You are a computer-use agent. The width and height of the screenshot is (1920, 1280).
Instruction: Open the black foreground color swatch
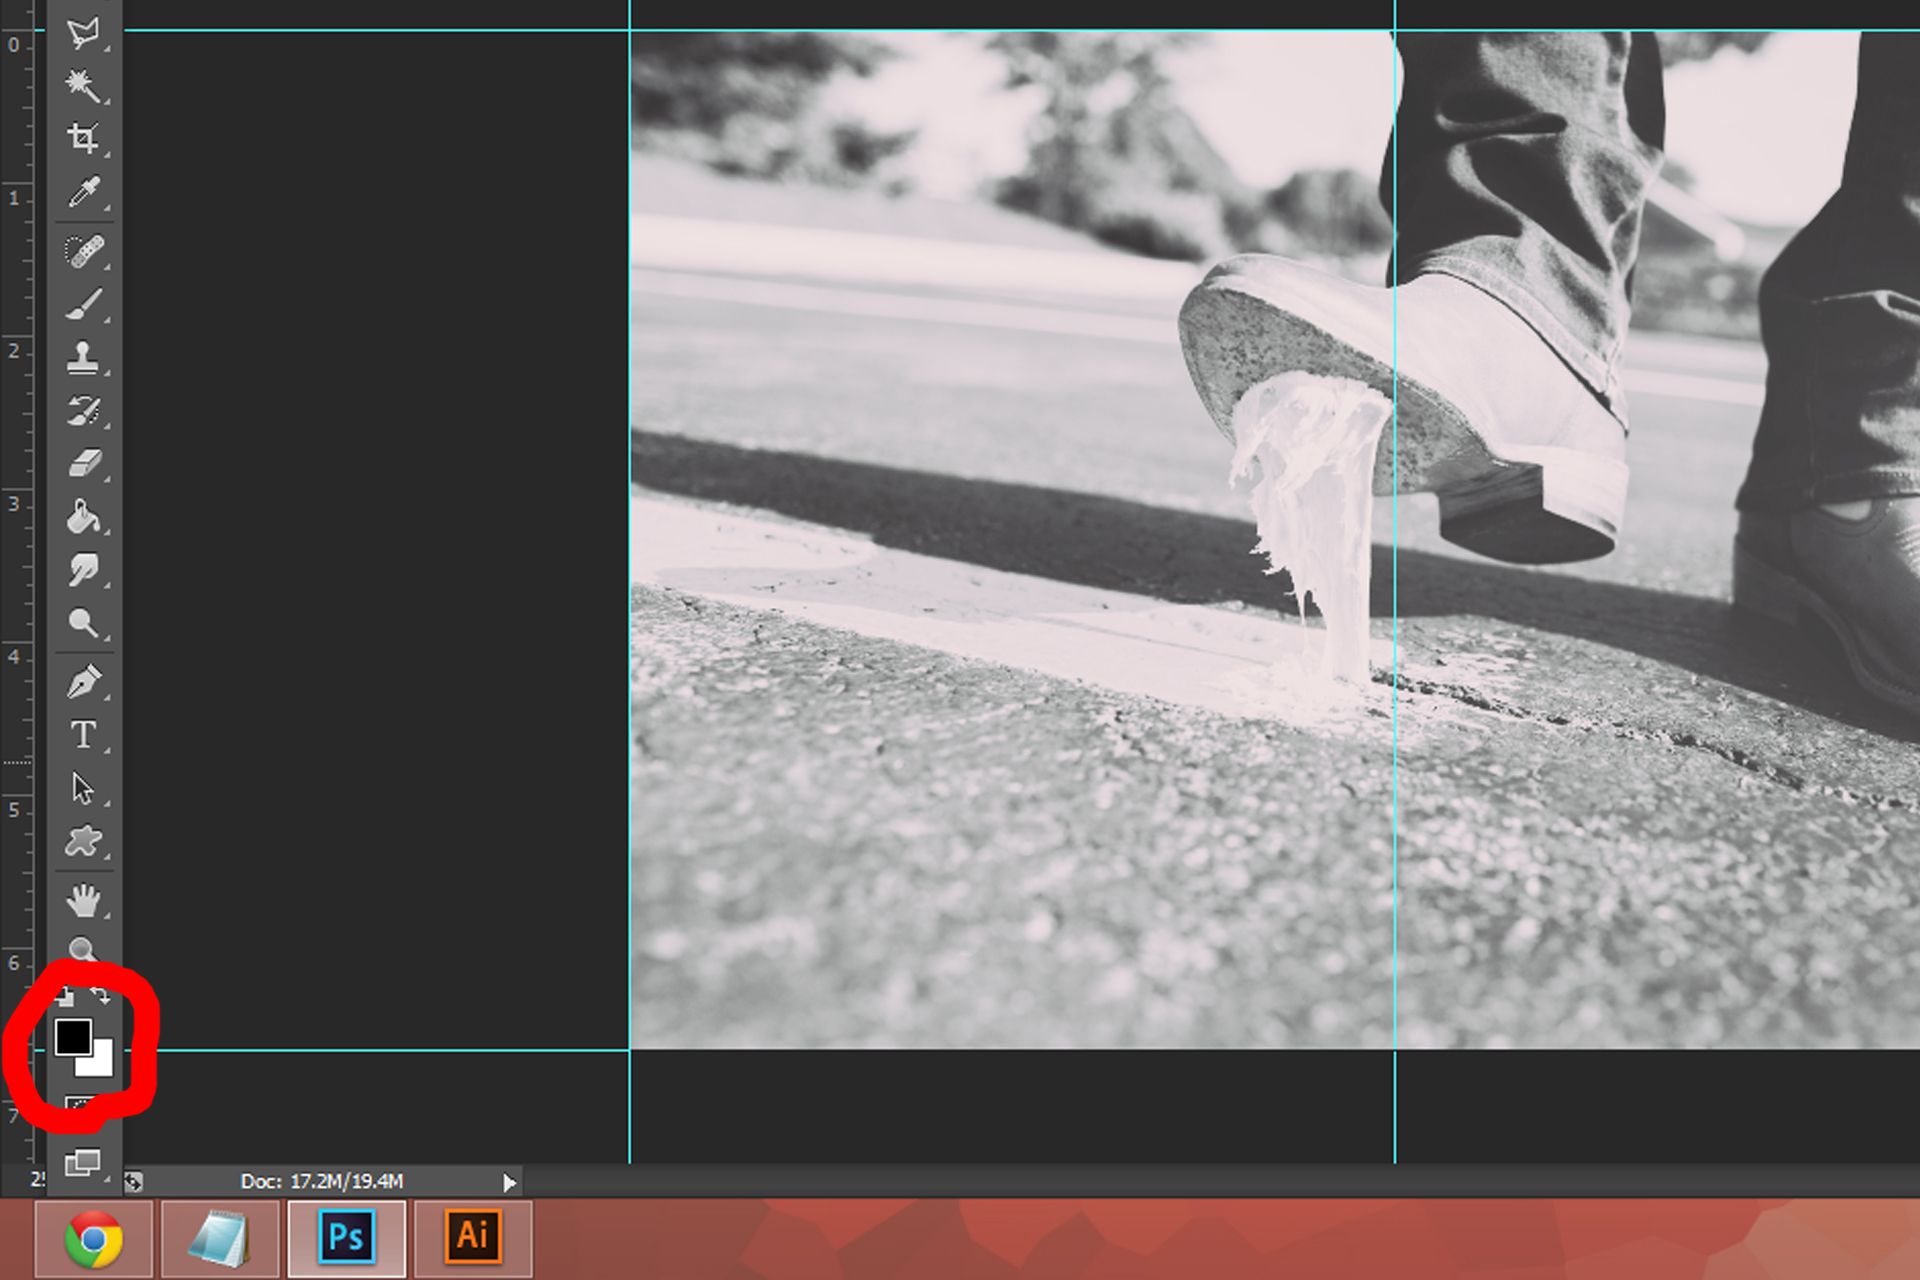point(72,1037)
